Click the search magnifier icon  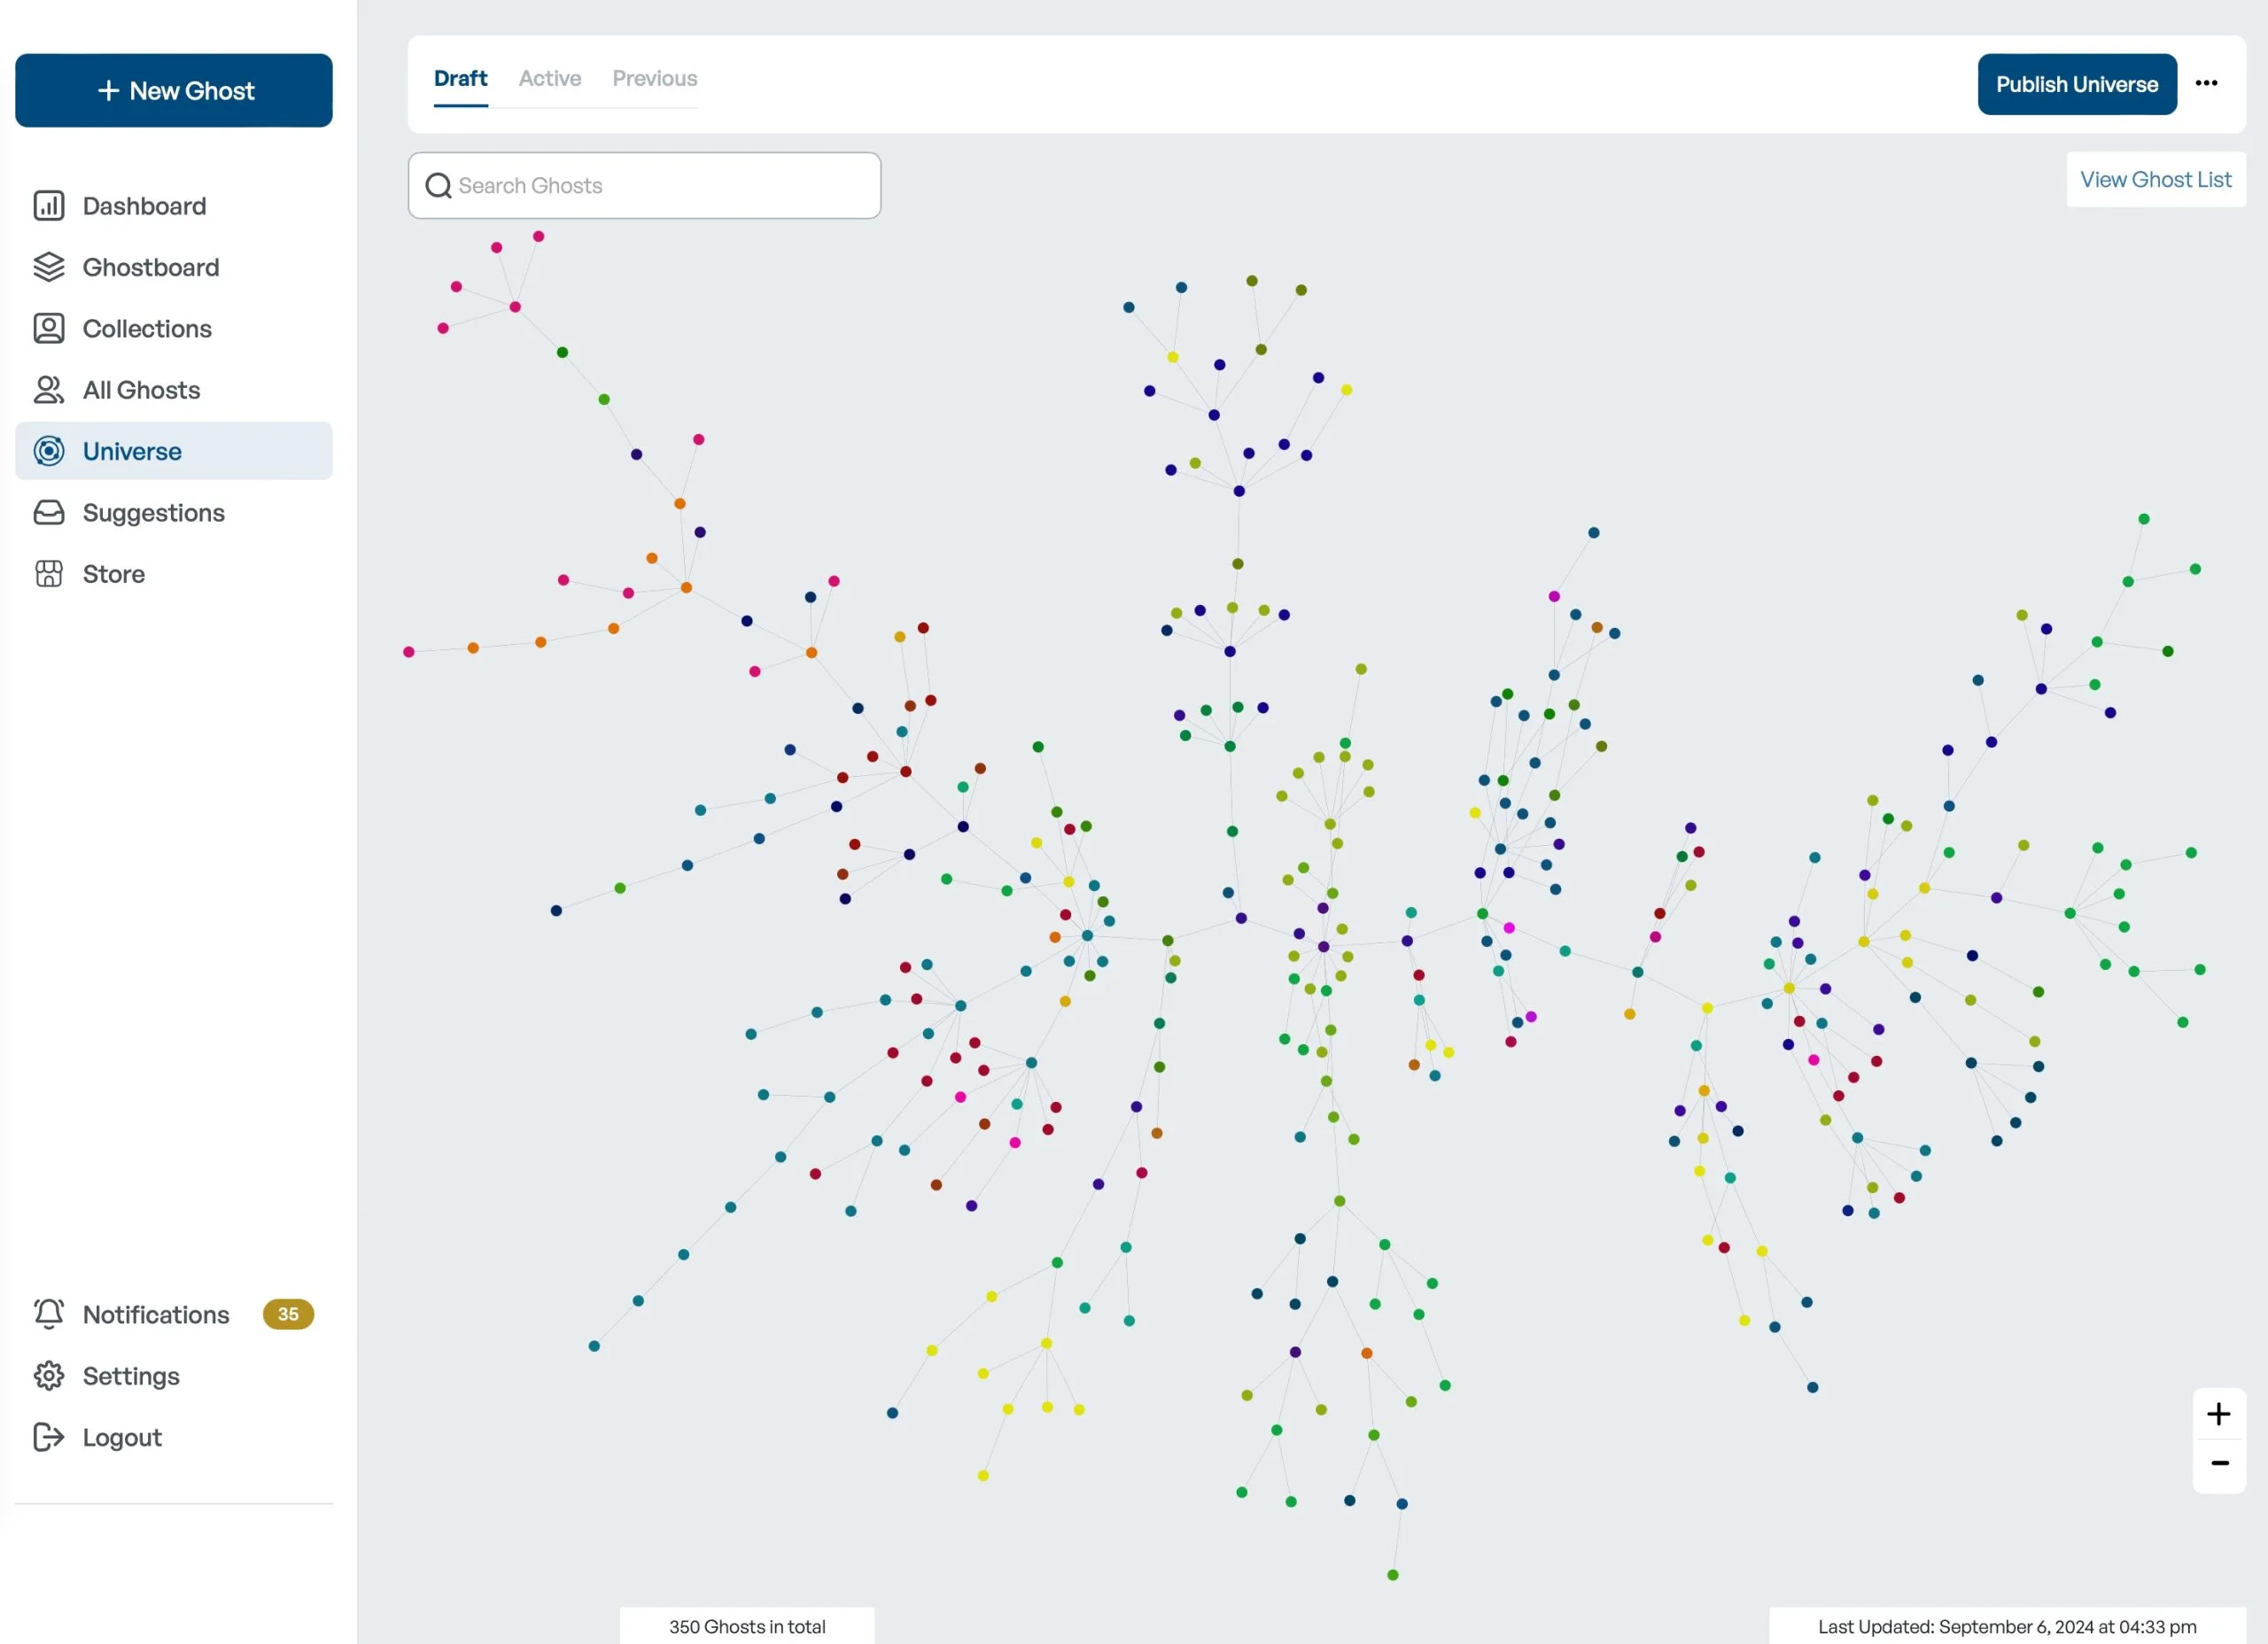coord(437,185)
